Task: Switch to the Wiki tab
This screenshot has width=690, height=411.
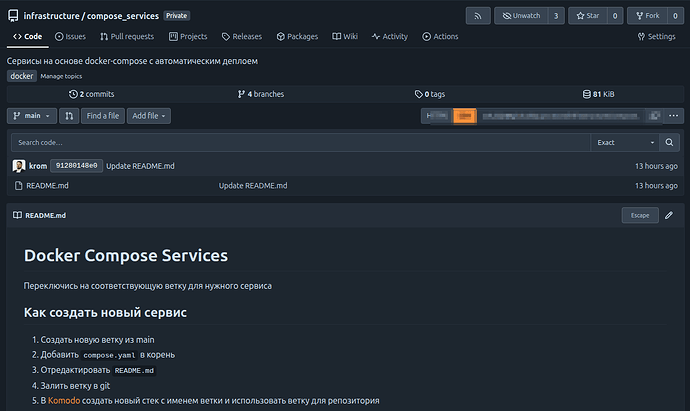Action: [345, 37]
